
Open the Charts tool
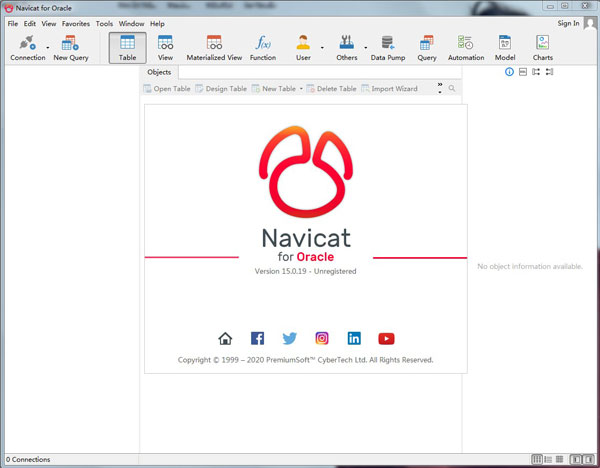coord(543,48)
